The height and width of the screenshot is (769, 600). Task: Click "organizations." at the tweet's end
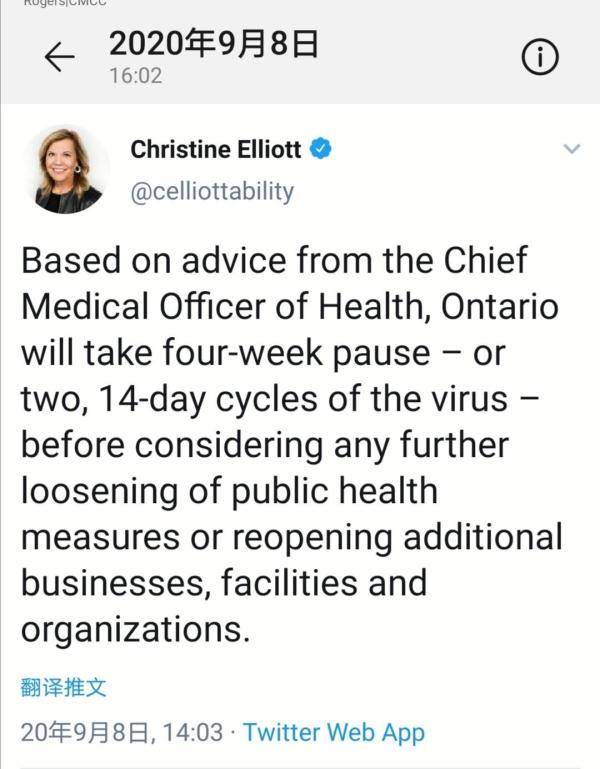click(132, 632)
